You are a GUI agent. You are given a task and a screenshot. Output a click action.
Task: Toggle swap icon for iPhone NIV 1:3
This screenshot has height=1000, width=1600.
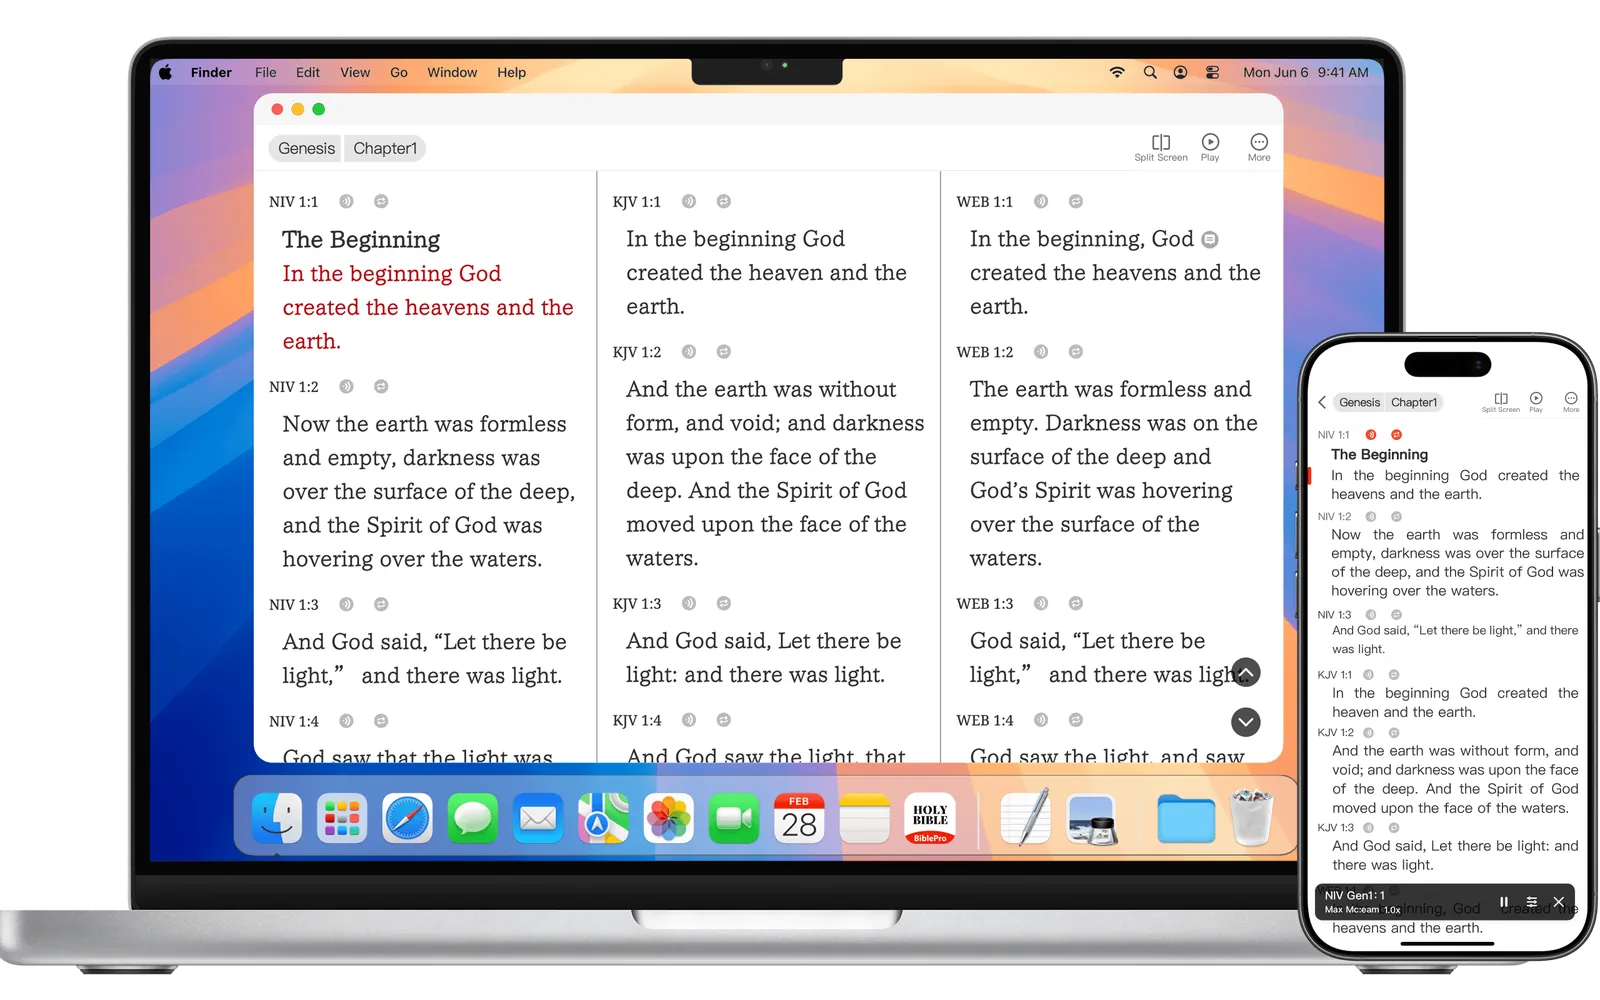(1396, 615)
